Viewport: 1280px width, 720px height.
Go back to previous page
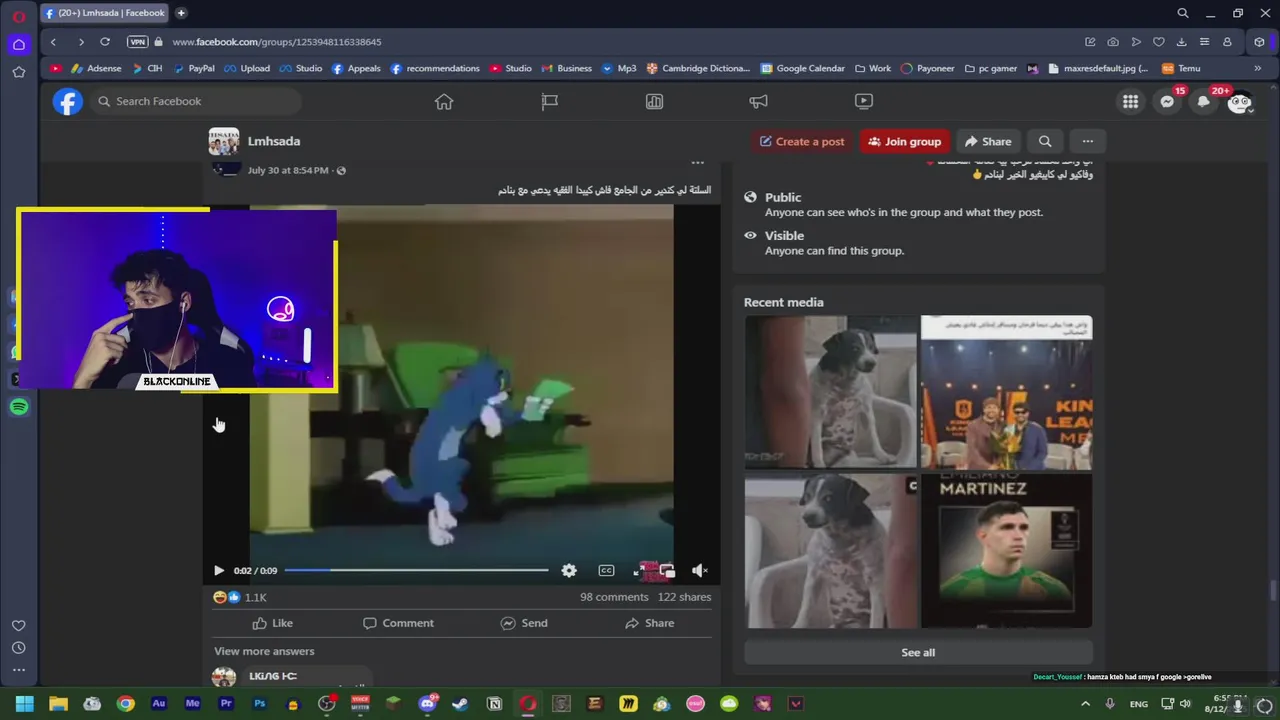(x=53, y=42)
